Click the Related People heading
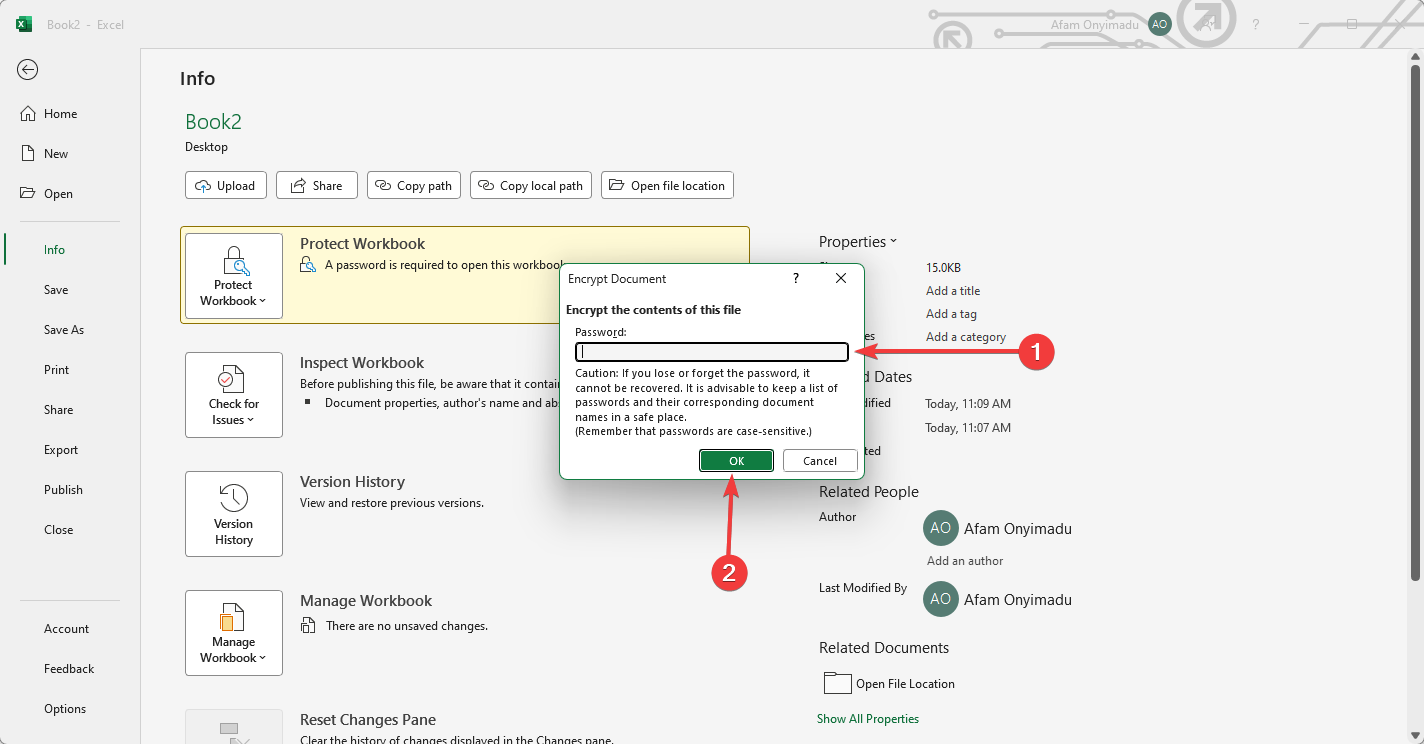This screenshot has height=744, width=1424. [x=869, y=492]
